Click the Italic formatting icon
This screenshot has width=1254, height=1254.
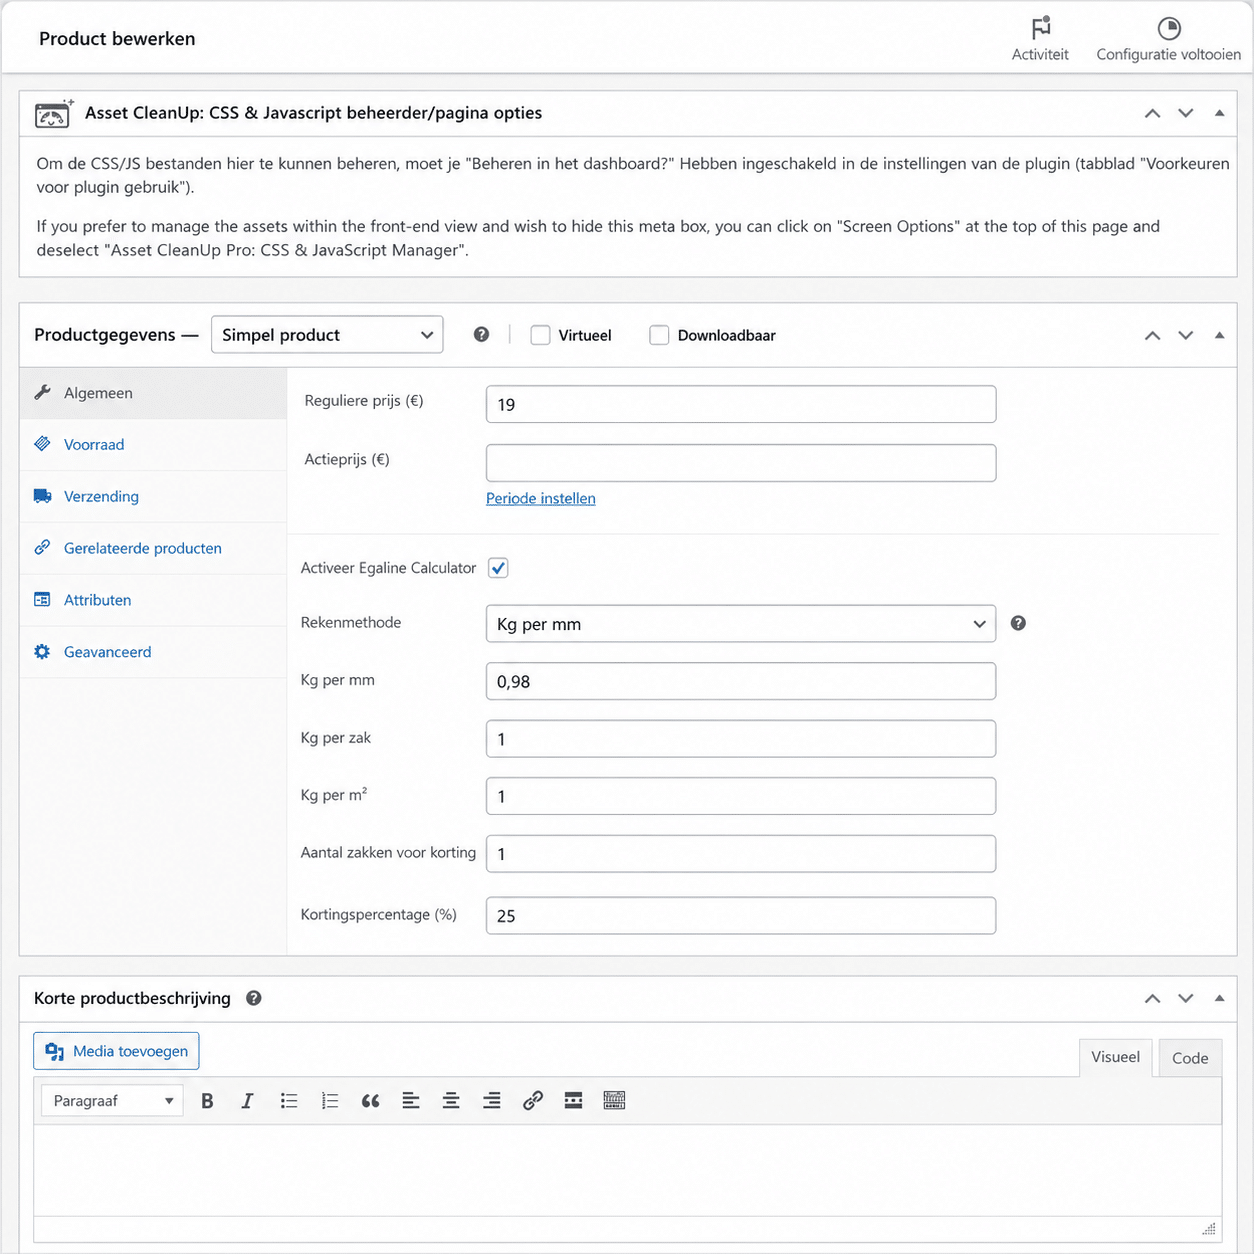click(247, 1101)
